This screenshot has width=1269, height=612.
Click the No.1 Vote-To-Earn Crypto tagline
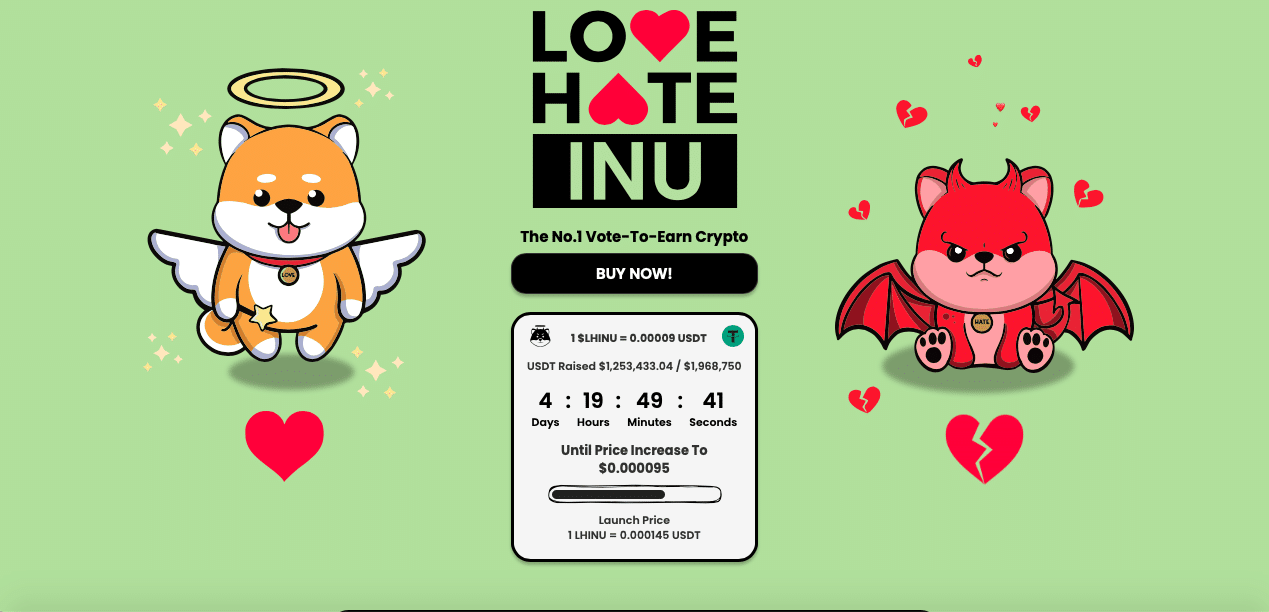coord(634,237)
